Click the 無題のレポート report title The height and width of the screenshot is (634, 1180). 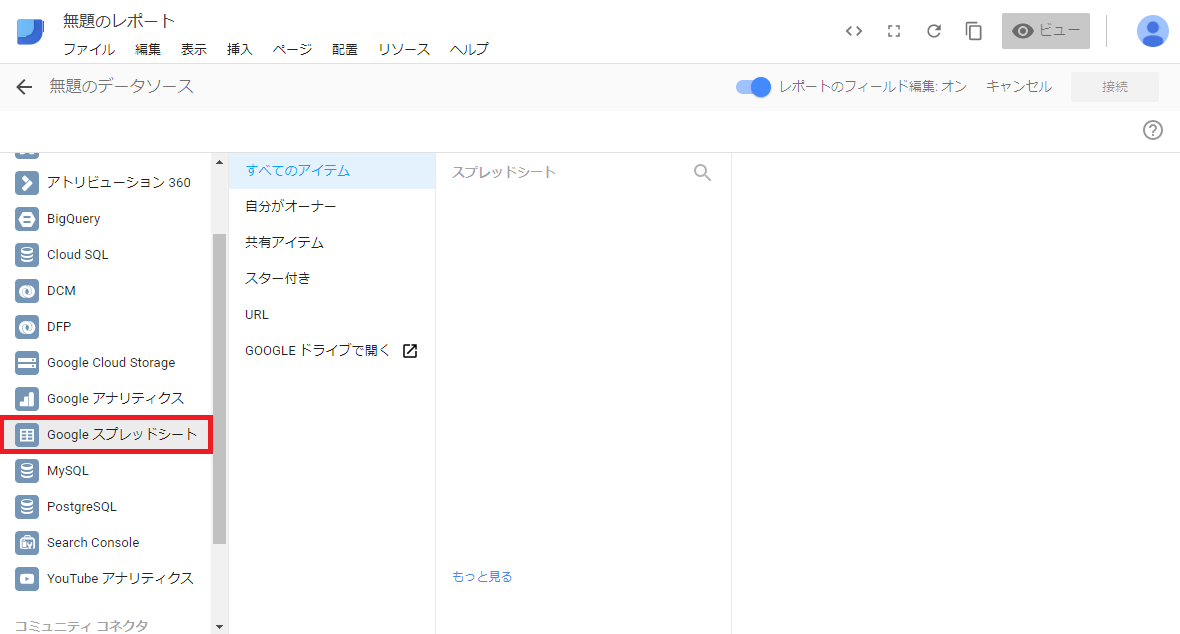point(119,21)
